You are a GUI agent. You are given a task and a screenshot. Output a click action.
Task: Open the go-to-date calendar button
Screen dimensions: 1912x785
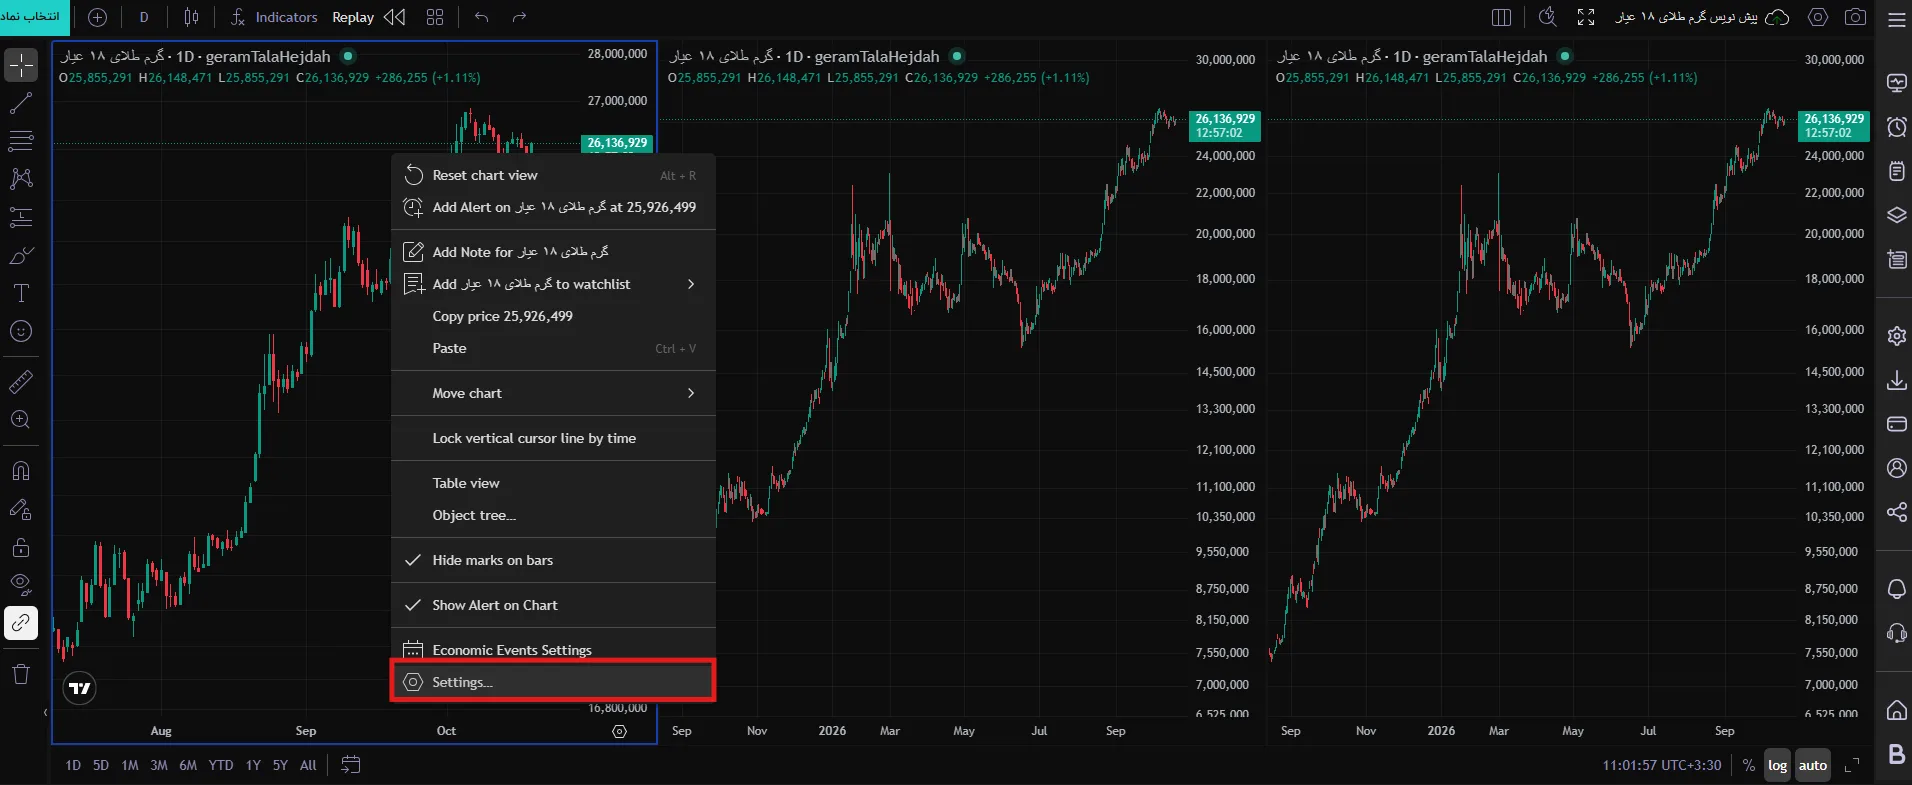350,765
